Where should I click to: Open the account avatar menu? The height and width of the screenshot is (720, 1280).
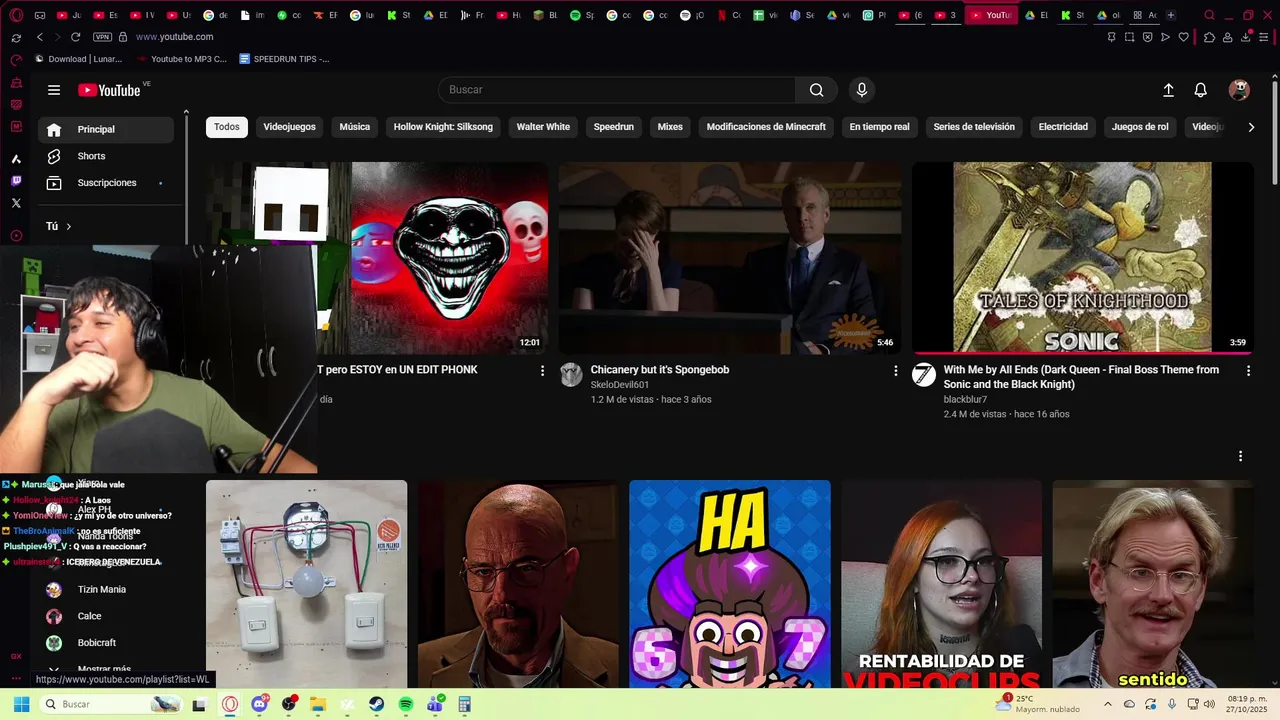point(1239,90)
